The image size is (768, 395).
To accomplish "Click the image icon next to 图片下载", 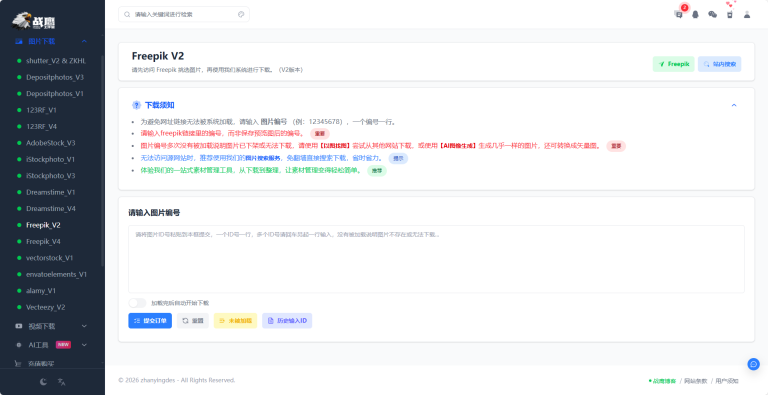I will [x=19, y=41].
